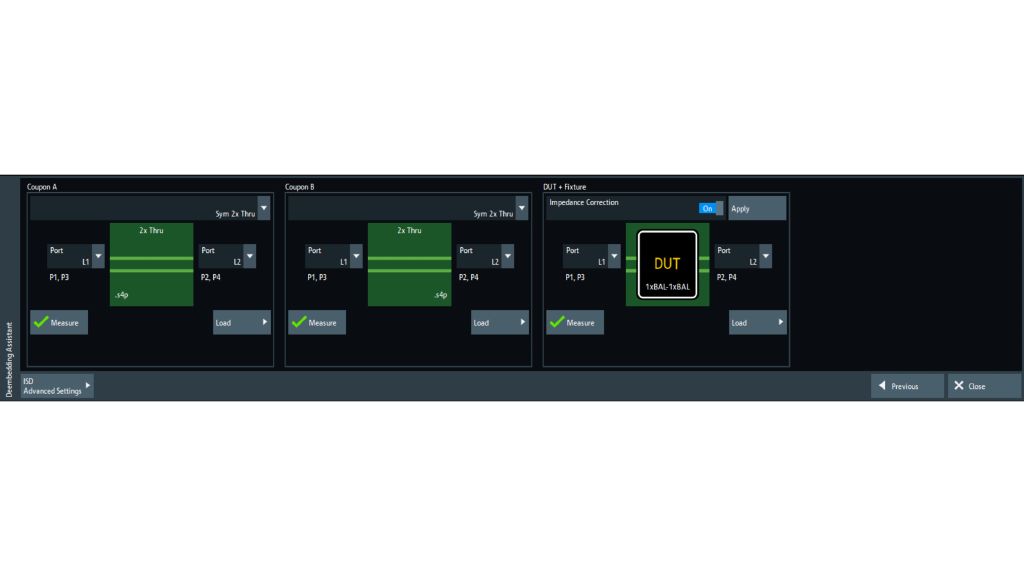Expand Coupon A Port L1 dropdown
1024x576 pixels.
[98, 256]
